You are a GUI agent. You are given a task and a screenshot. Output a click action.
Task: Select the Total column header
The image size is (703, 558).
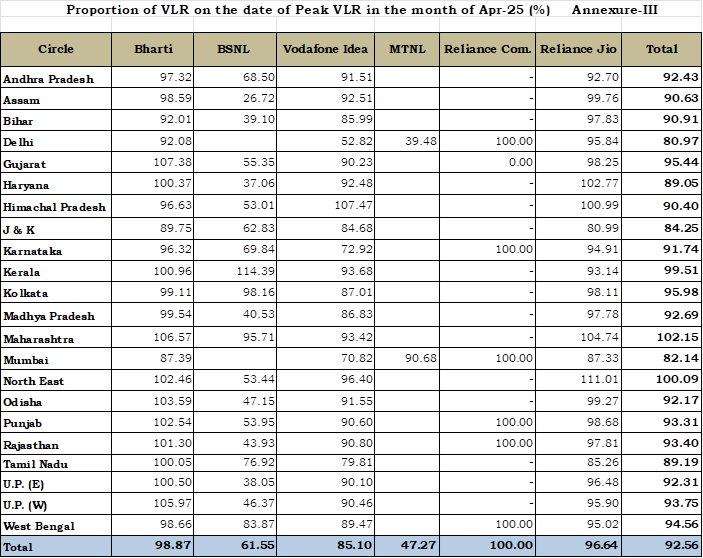coord(661,49)
